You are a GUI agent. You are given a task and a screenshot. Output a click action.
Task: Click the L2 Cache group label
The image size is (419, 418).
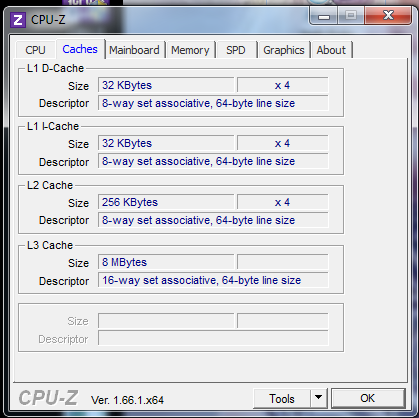pyautogui.click(x=50, y=185)
